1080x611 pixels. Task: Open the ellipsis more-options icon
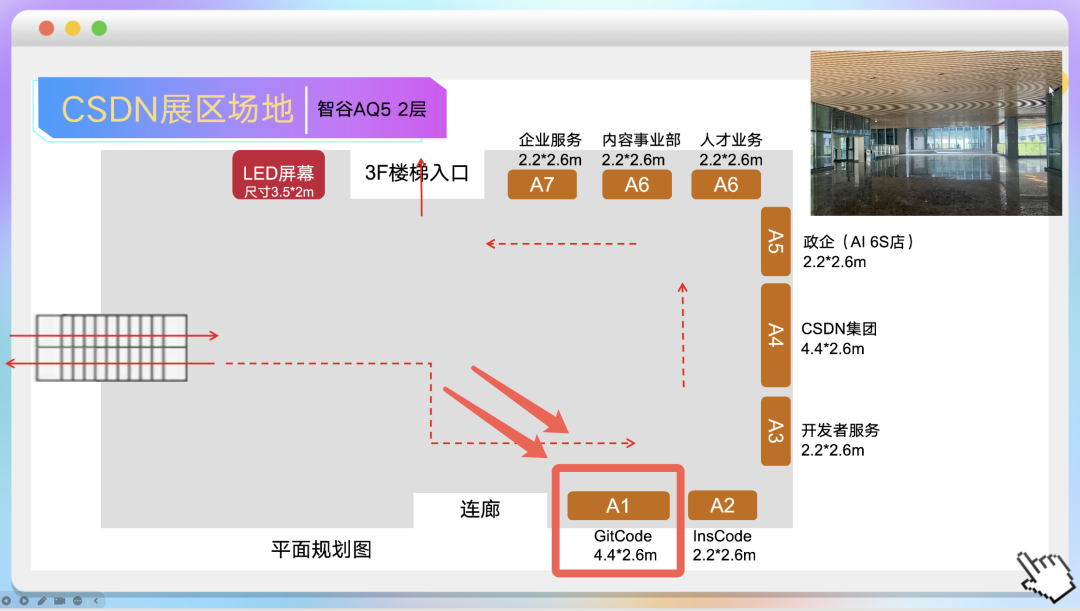point(78,600)
